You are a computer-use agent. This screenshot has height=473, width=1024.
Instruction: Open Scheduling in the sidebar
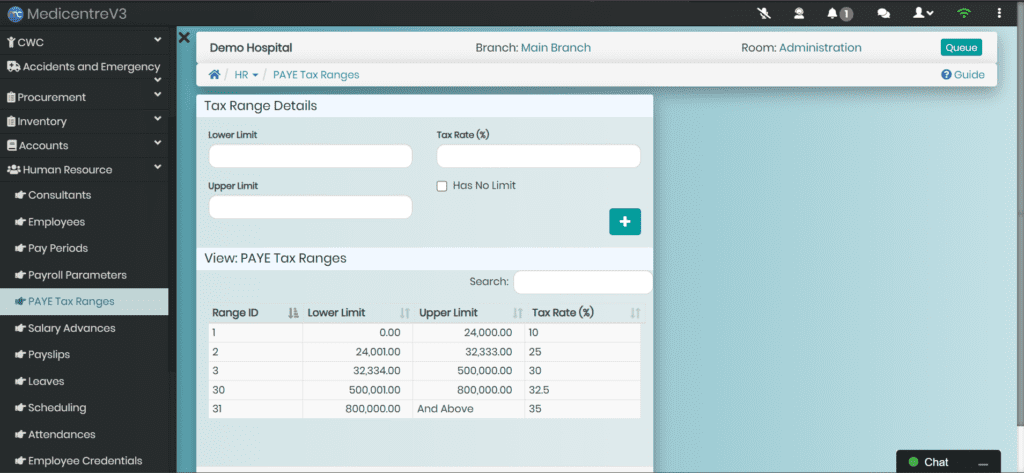[x=84, y=408]
